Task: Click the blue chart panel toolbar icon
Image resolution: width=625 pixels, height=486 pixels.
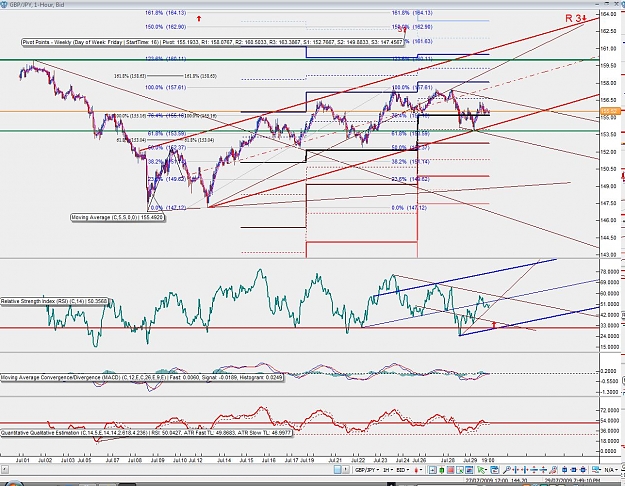Action: [x=469, y=470]
